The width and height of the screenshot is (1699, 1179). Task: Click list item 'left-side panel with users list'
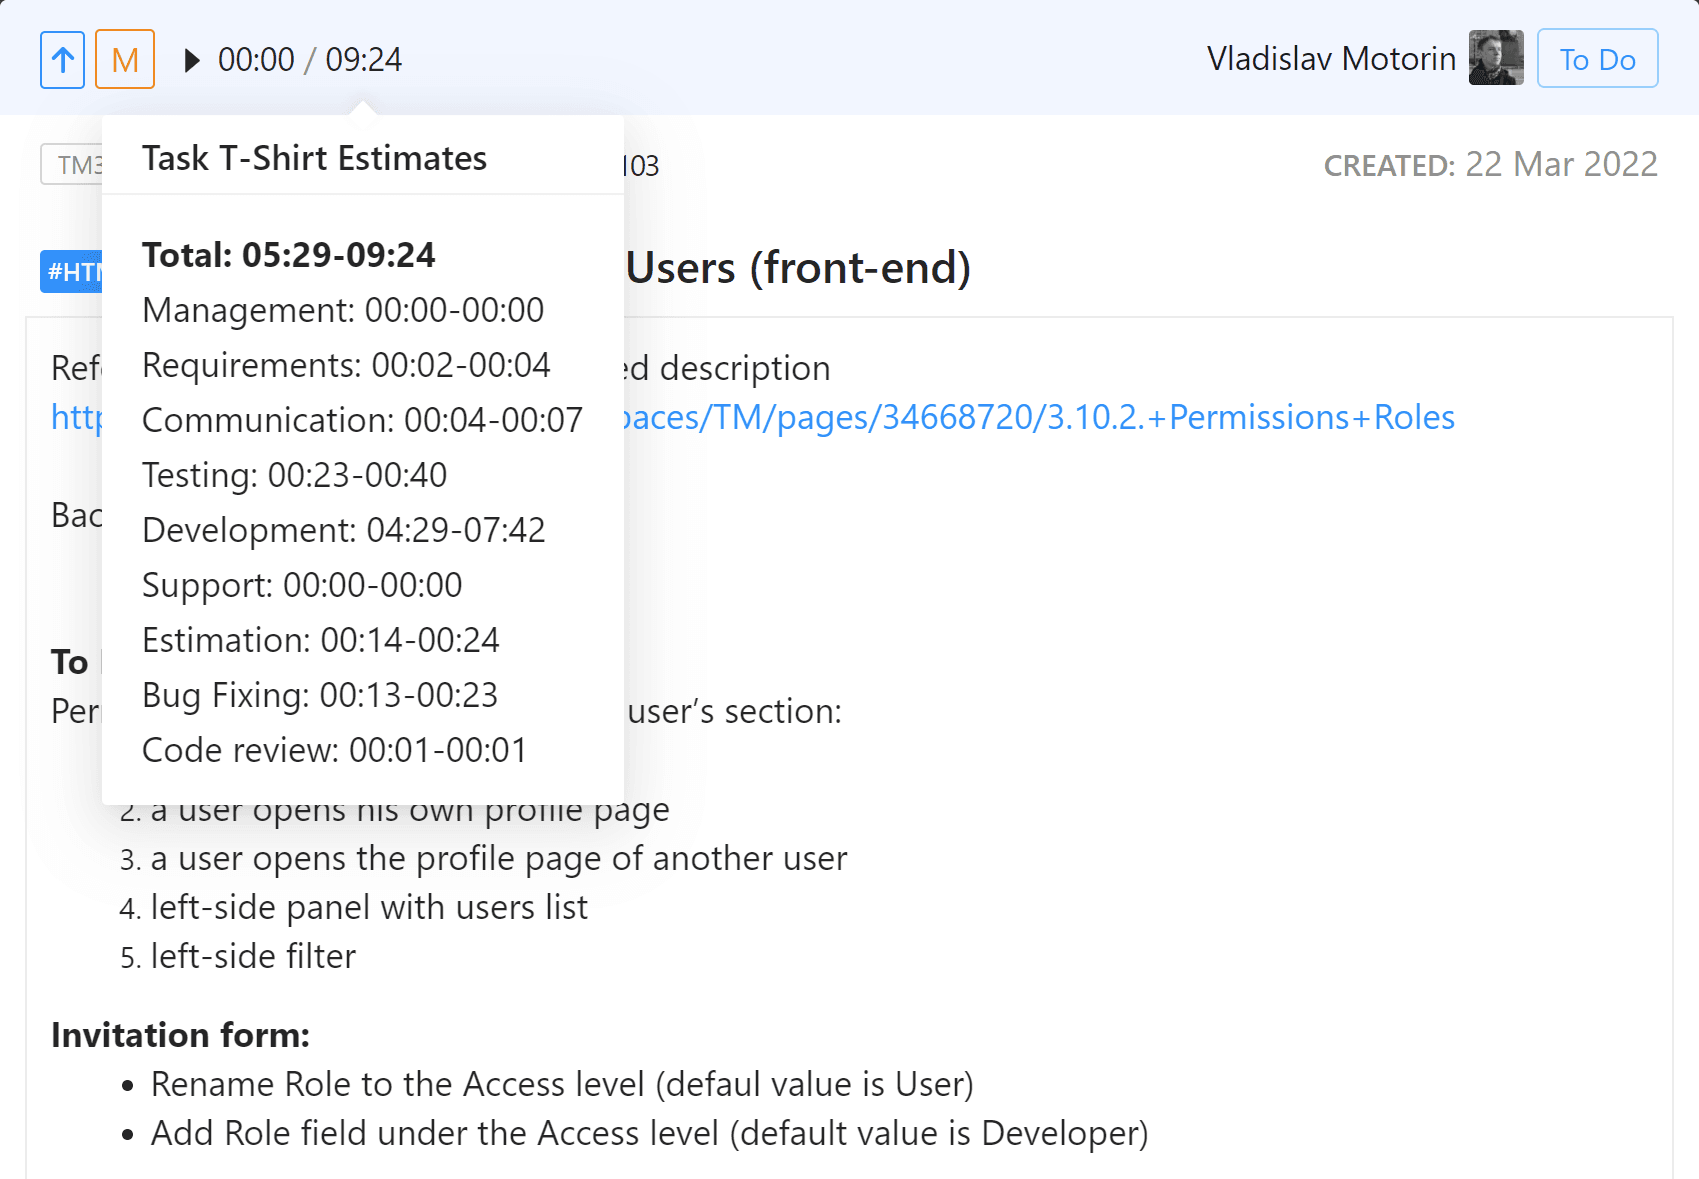pyautogui.click(x=369, y=907)
